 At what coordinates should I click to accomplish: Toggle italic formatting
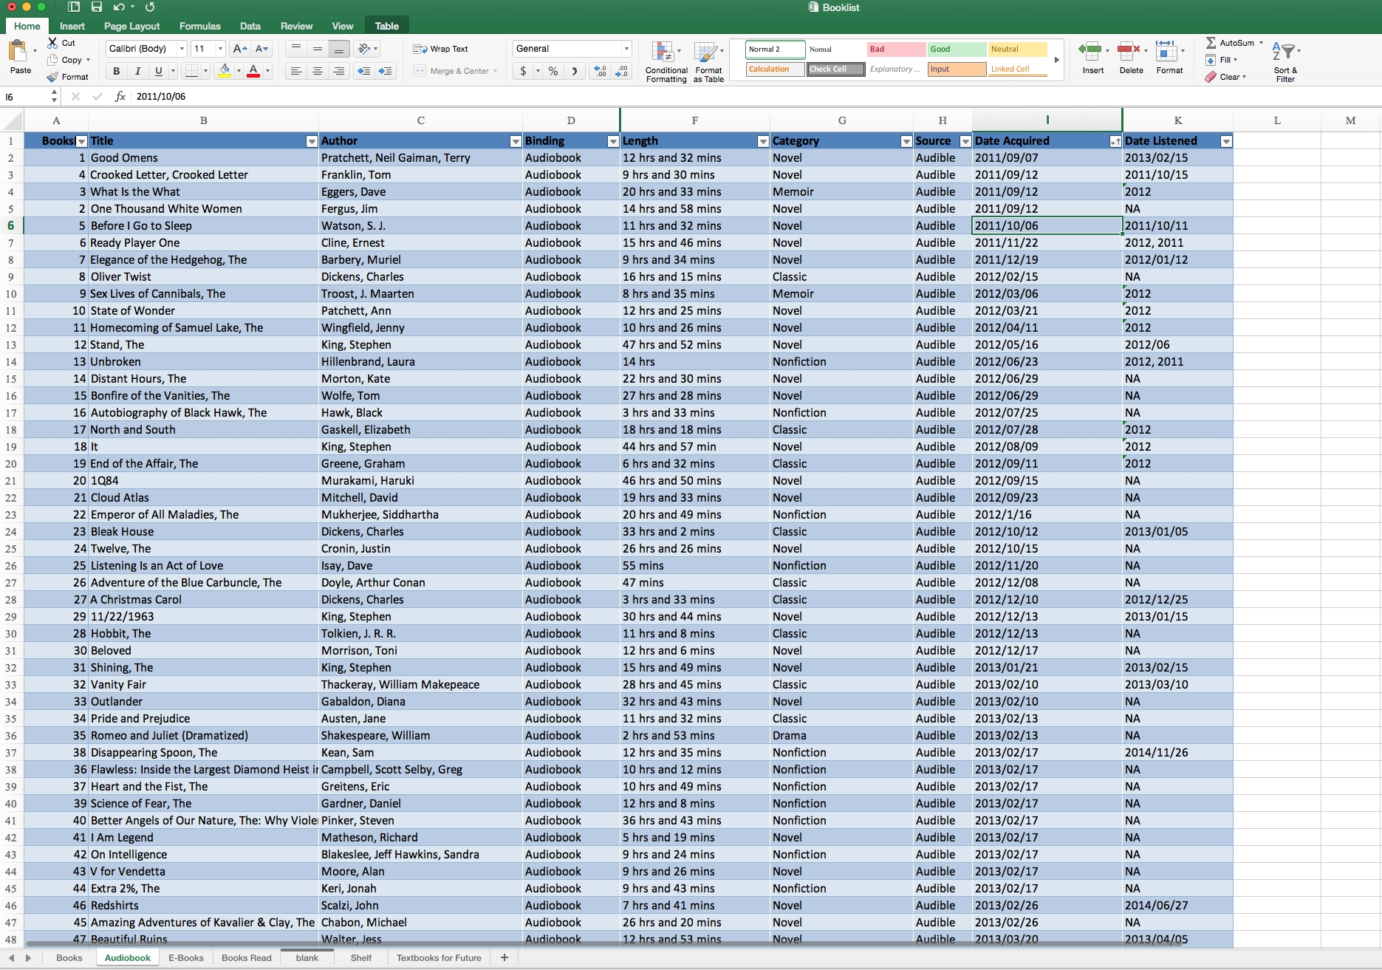tap(138, 71)
